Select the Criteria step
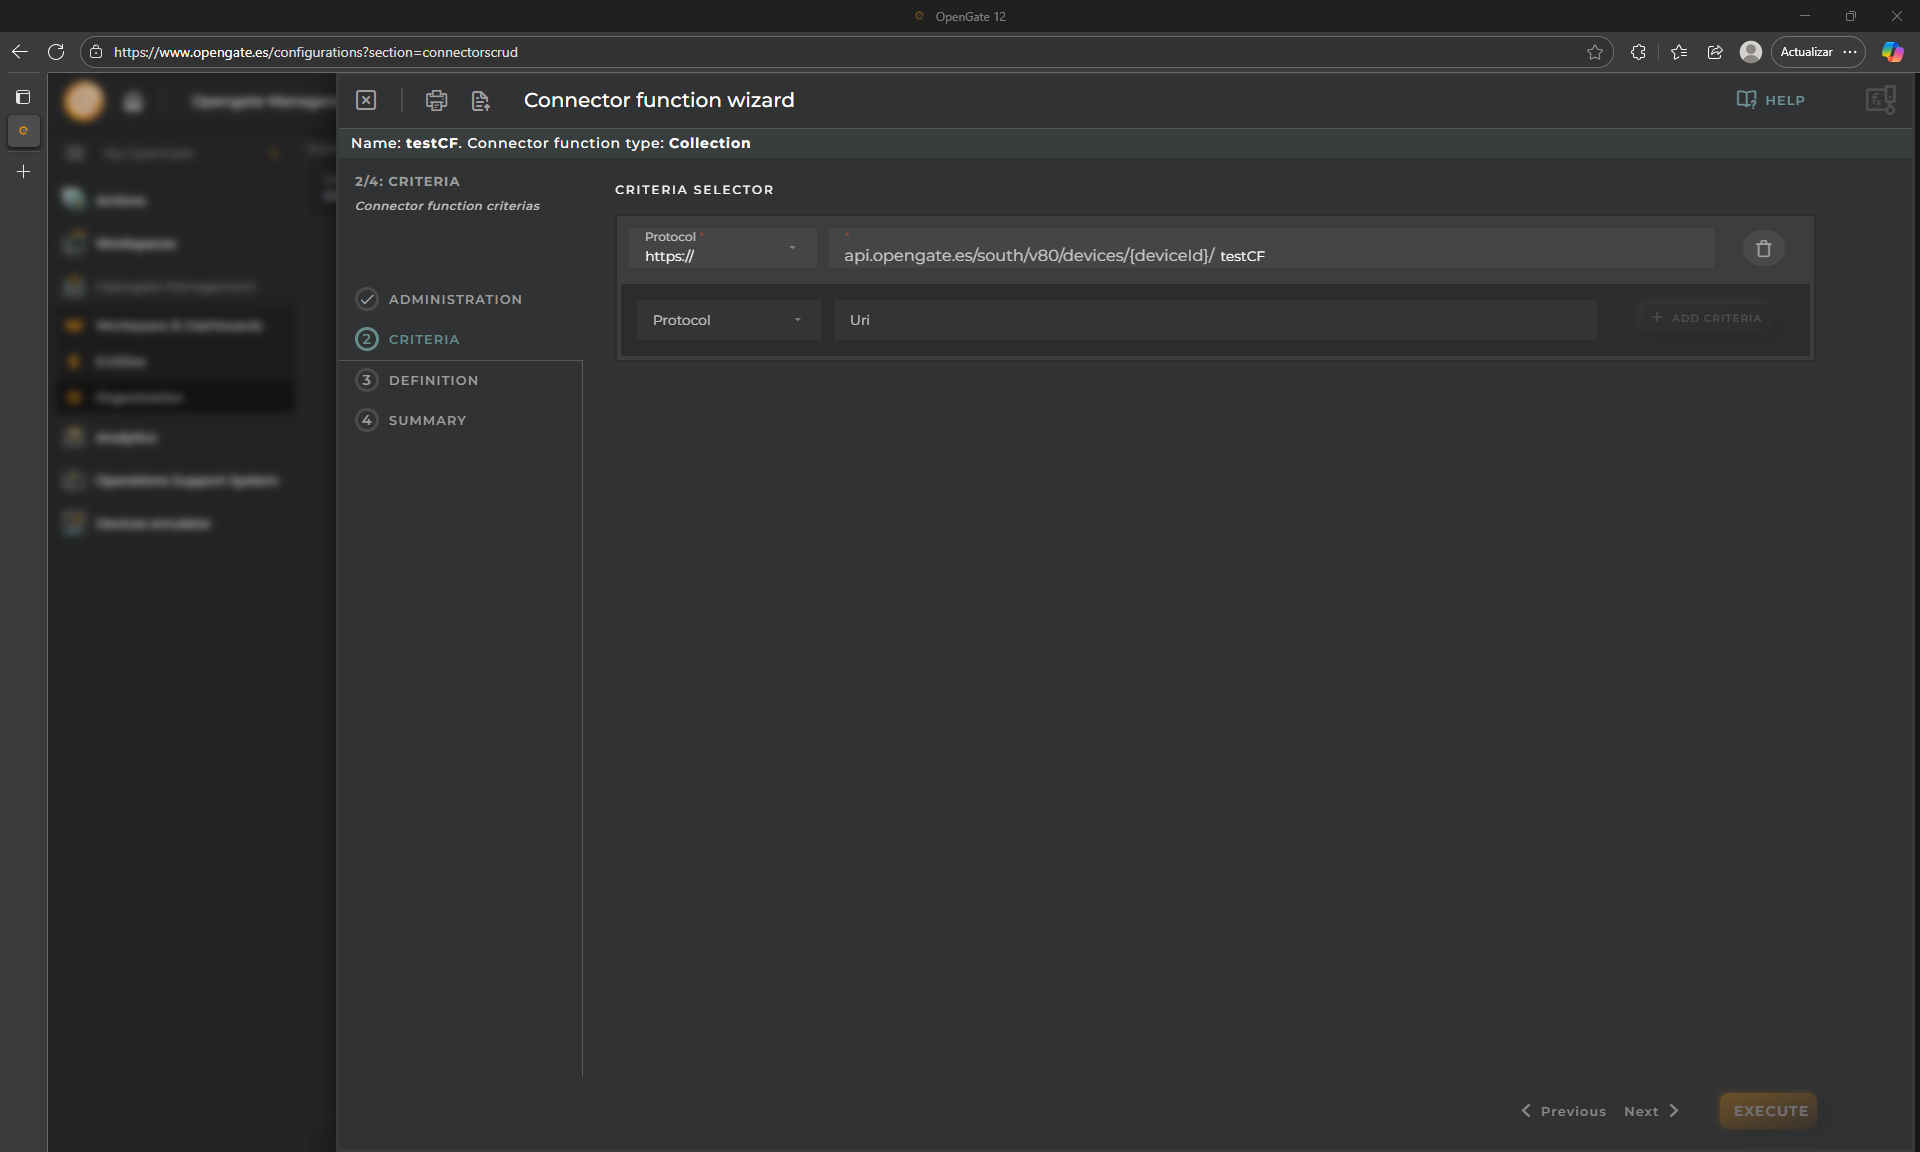Image resolution: width=1920 pixels, height=1152 pixels. (423, 339)
